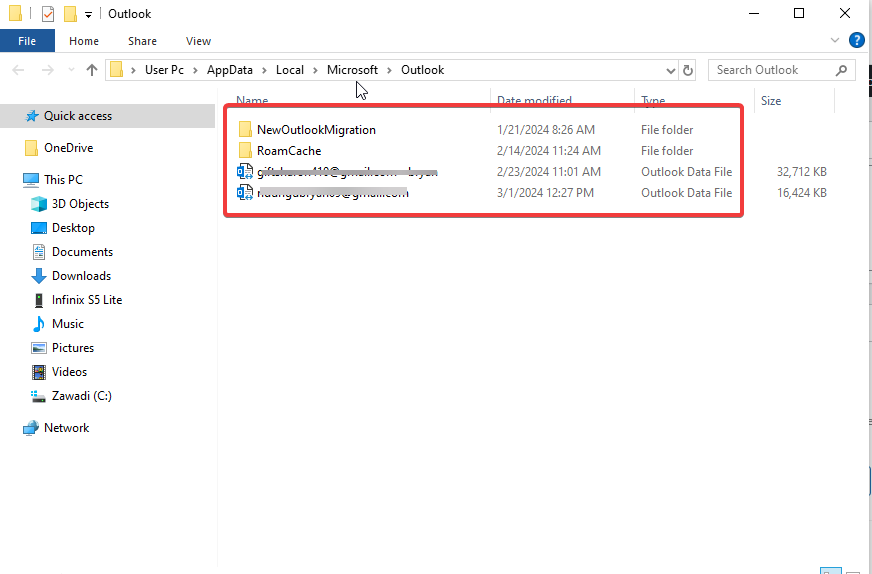This screenshot has height=574, width=872.
Task: Select the Infinix S5 Lite device
Action: [x=86, y=300]
